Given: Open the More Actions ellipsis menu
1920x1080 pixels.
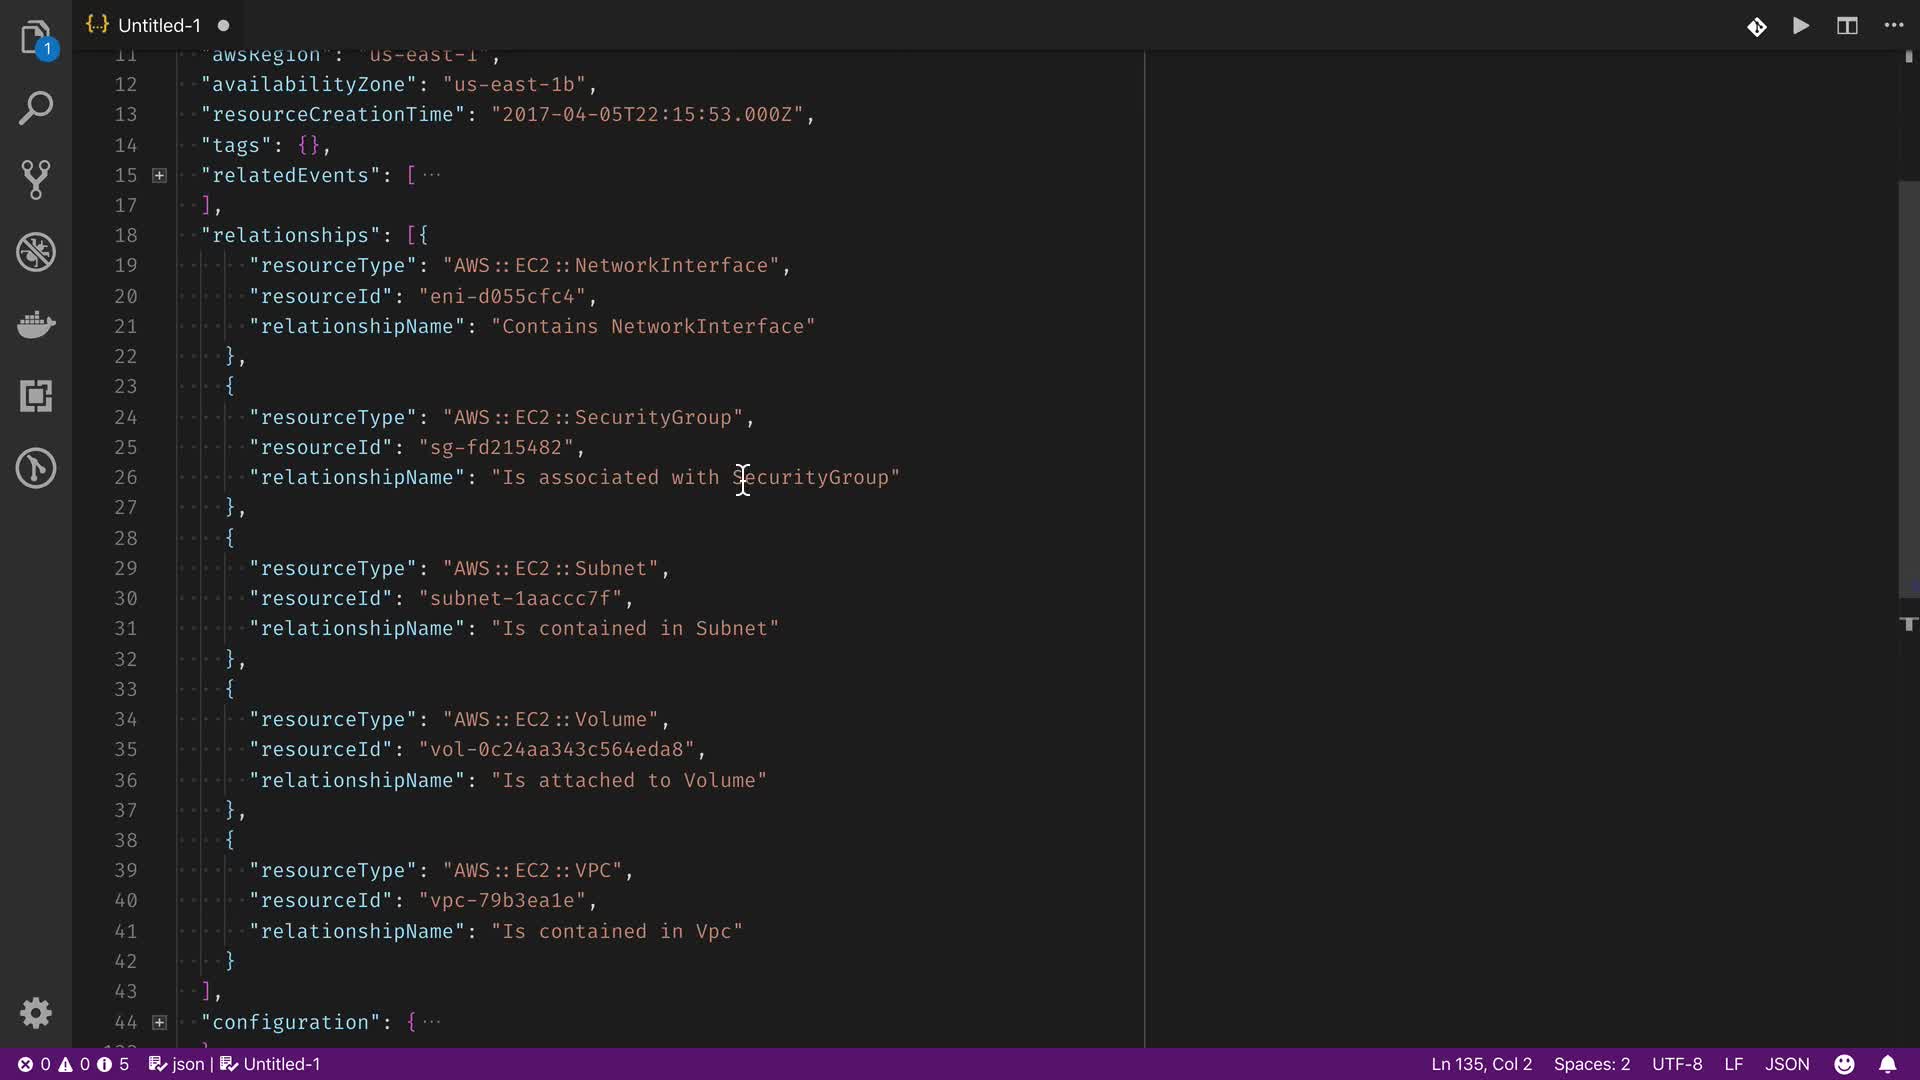Looking at the screenshot, I should [x=1894, y=26].
